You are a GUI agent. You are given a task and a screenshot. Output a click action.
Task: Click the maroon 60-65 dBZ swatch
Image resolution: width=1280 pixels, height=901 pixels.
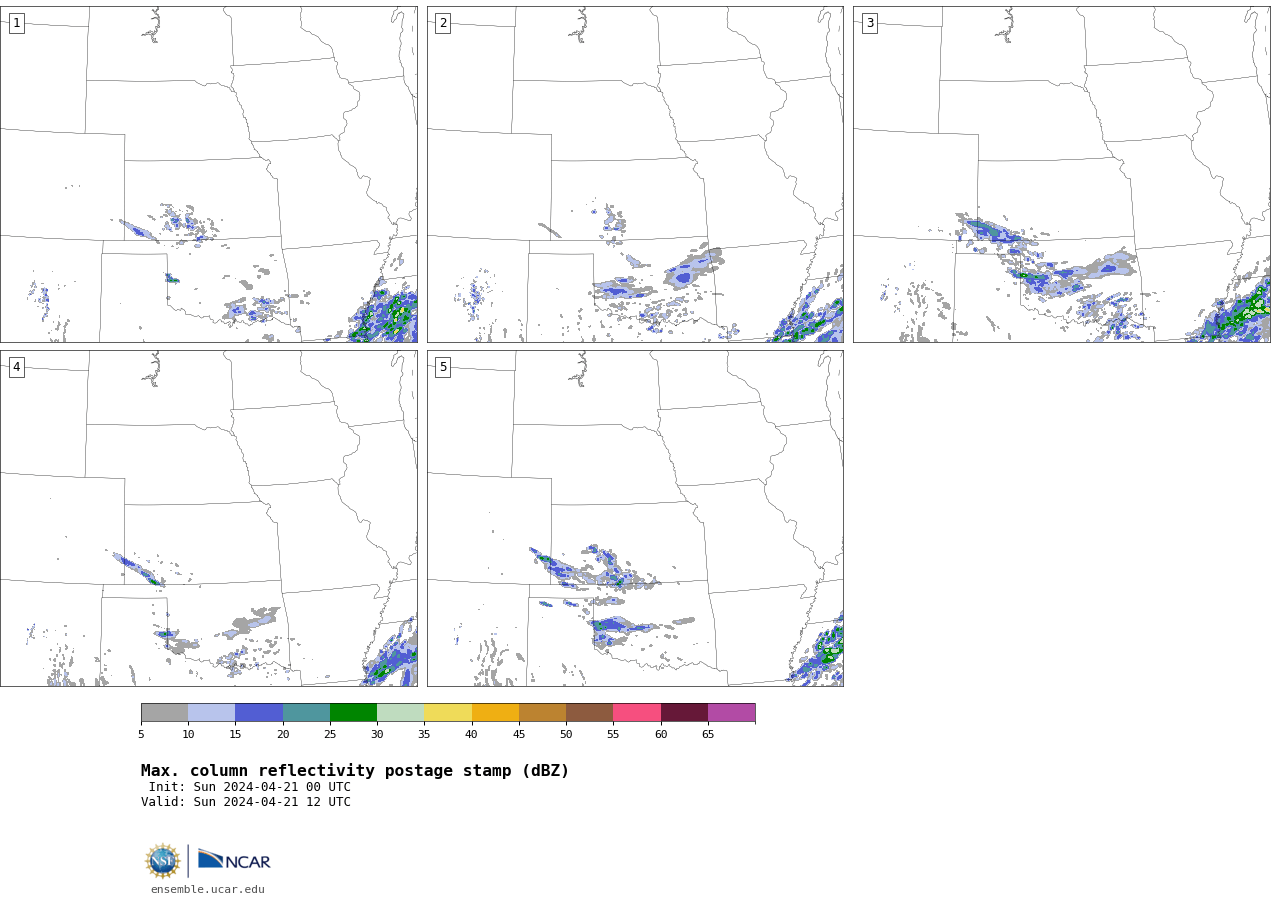[x=684, y=713]
